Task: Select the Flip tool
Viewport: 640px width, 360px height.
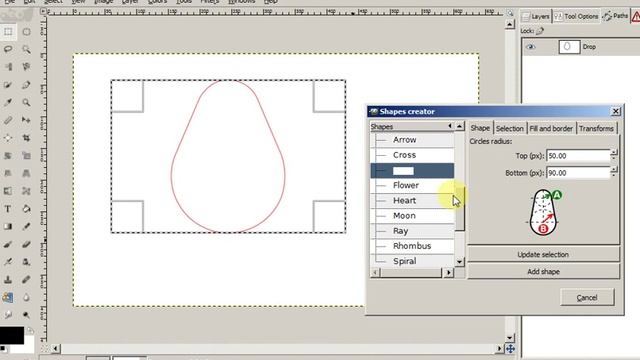Action: [x=8, y=191]
